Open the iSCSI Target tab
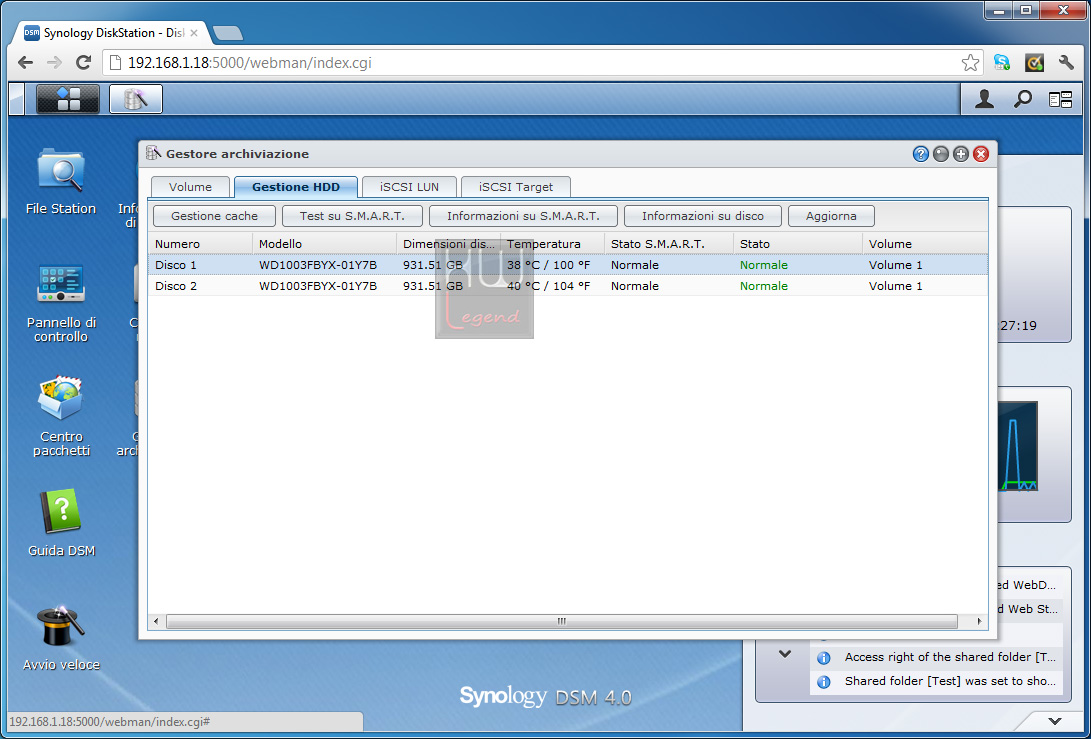Screen dimensions: 1091x739 516,187
